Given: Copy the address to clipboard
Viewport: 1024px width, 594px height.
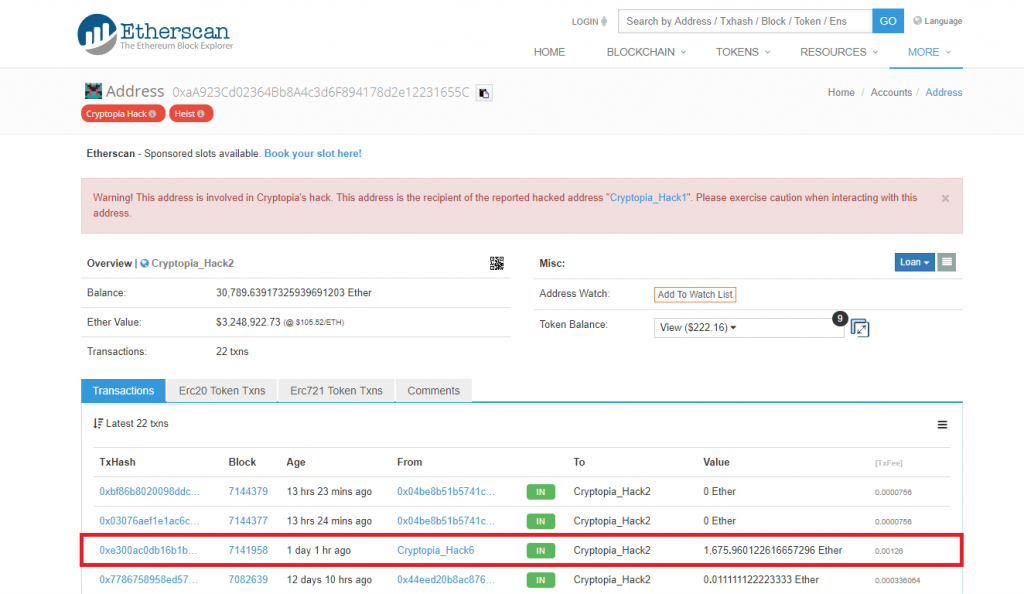Looking at the screenshot, I should (484, 93).
